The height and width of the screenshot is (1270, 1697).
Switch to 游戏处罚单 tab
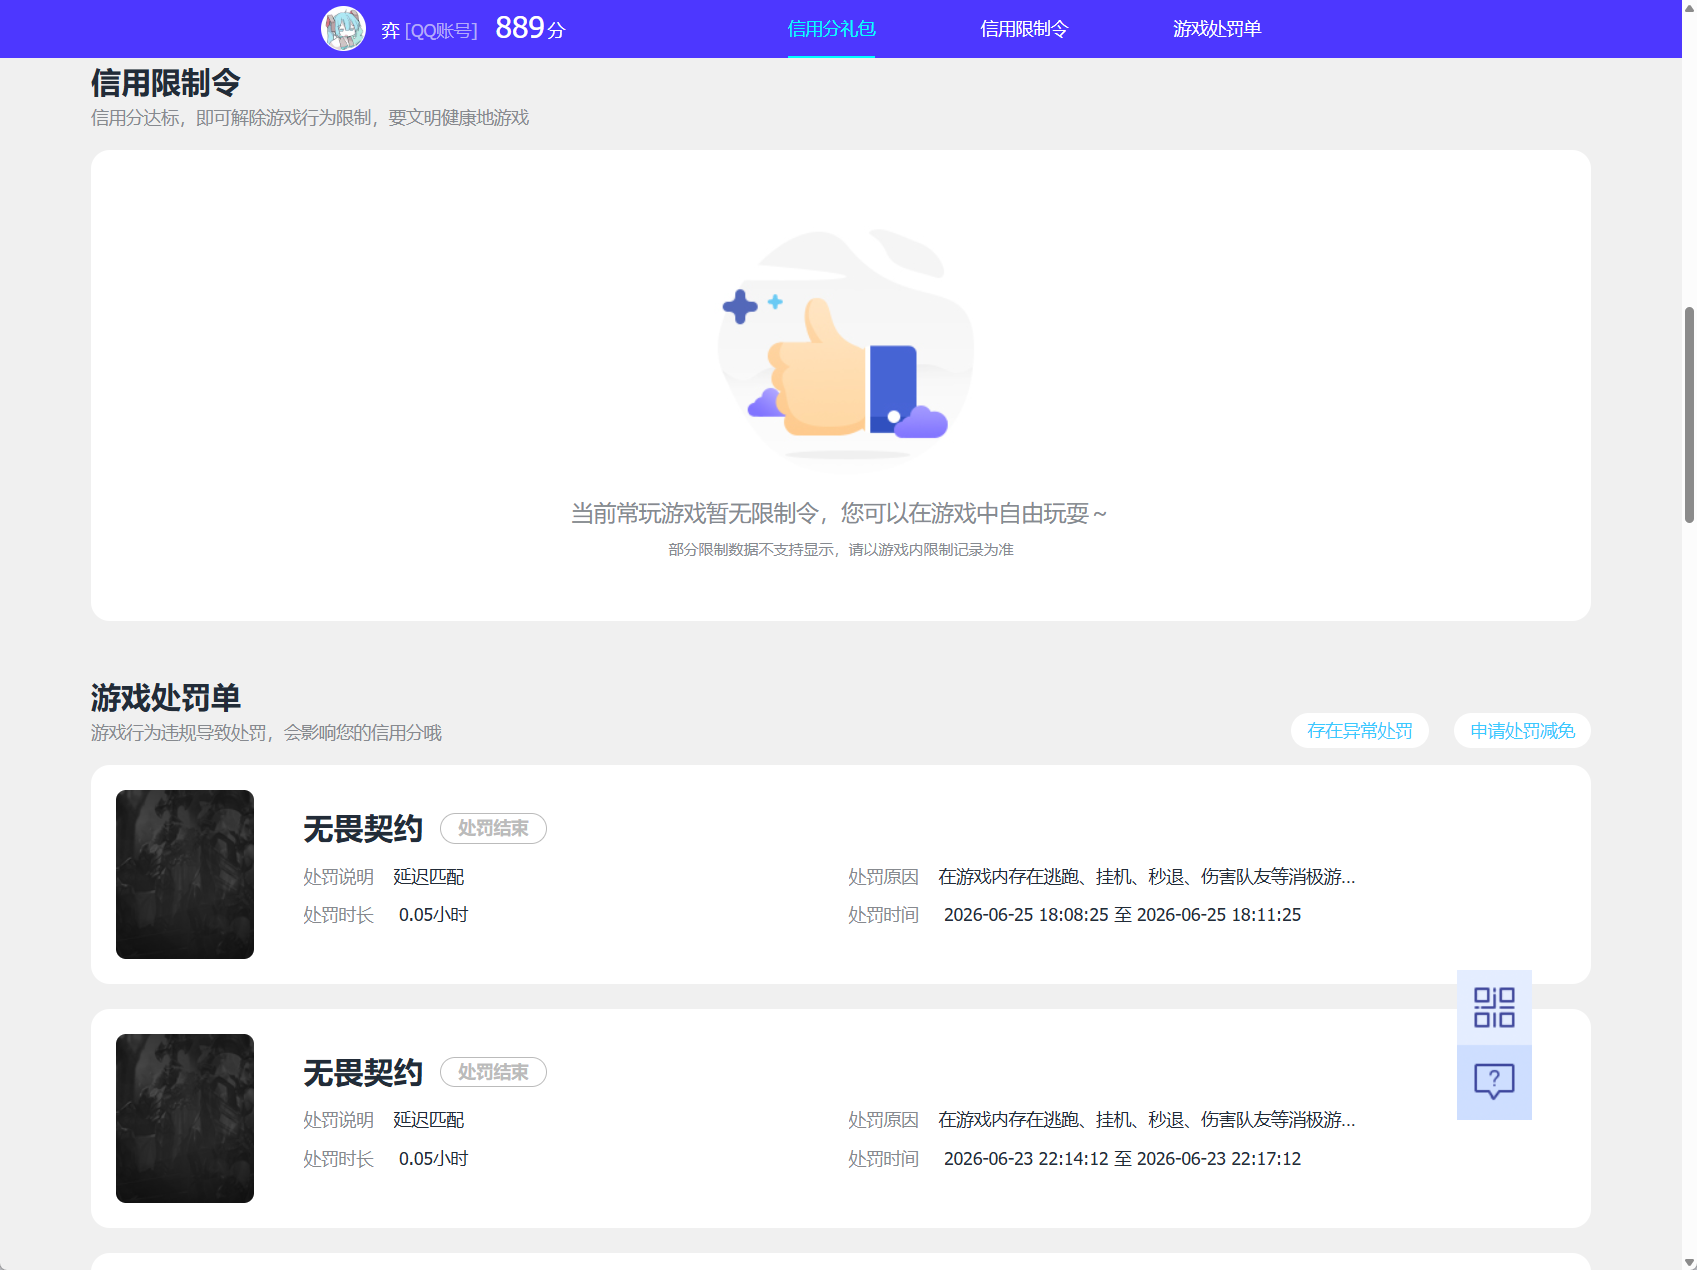pos(1217,29)
